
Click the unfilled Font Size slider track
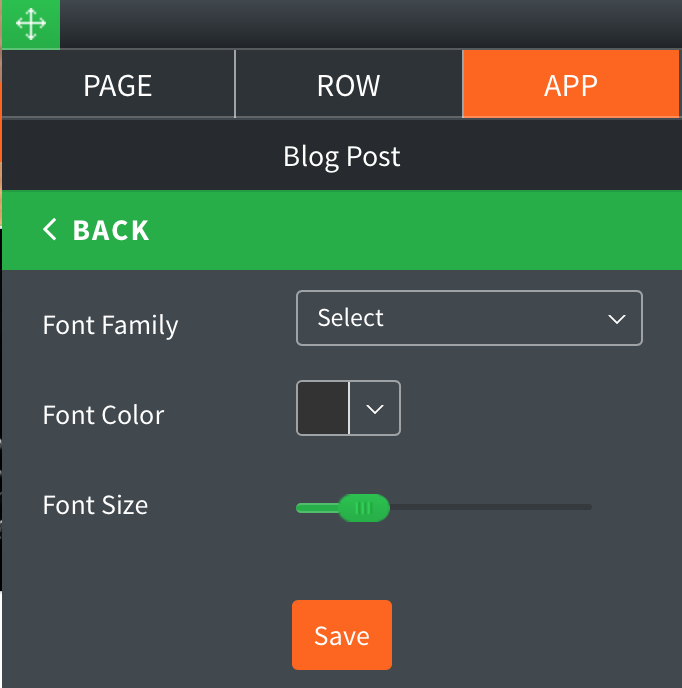(491, 507)
